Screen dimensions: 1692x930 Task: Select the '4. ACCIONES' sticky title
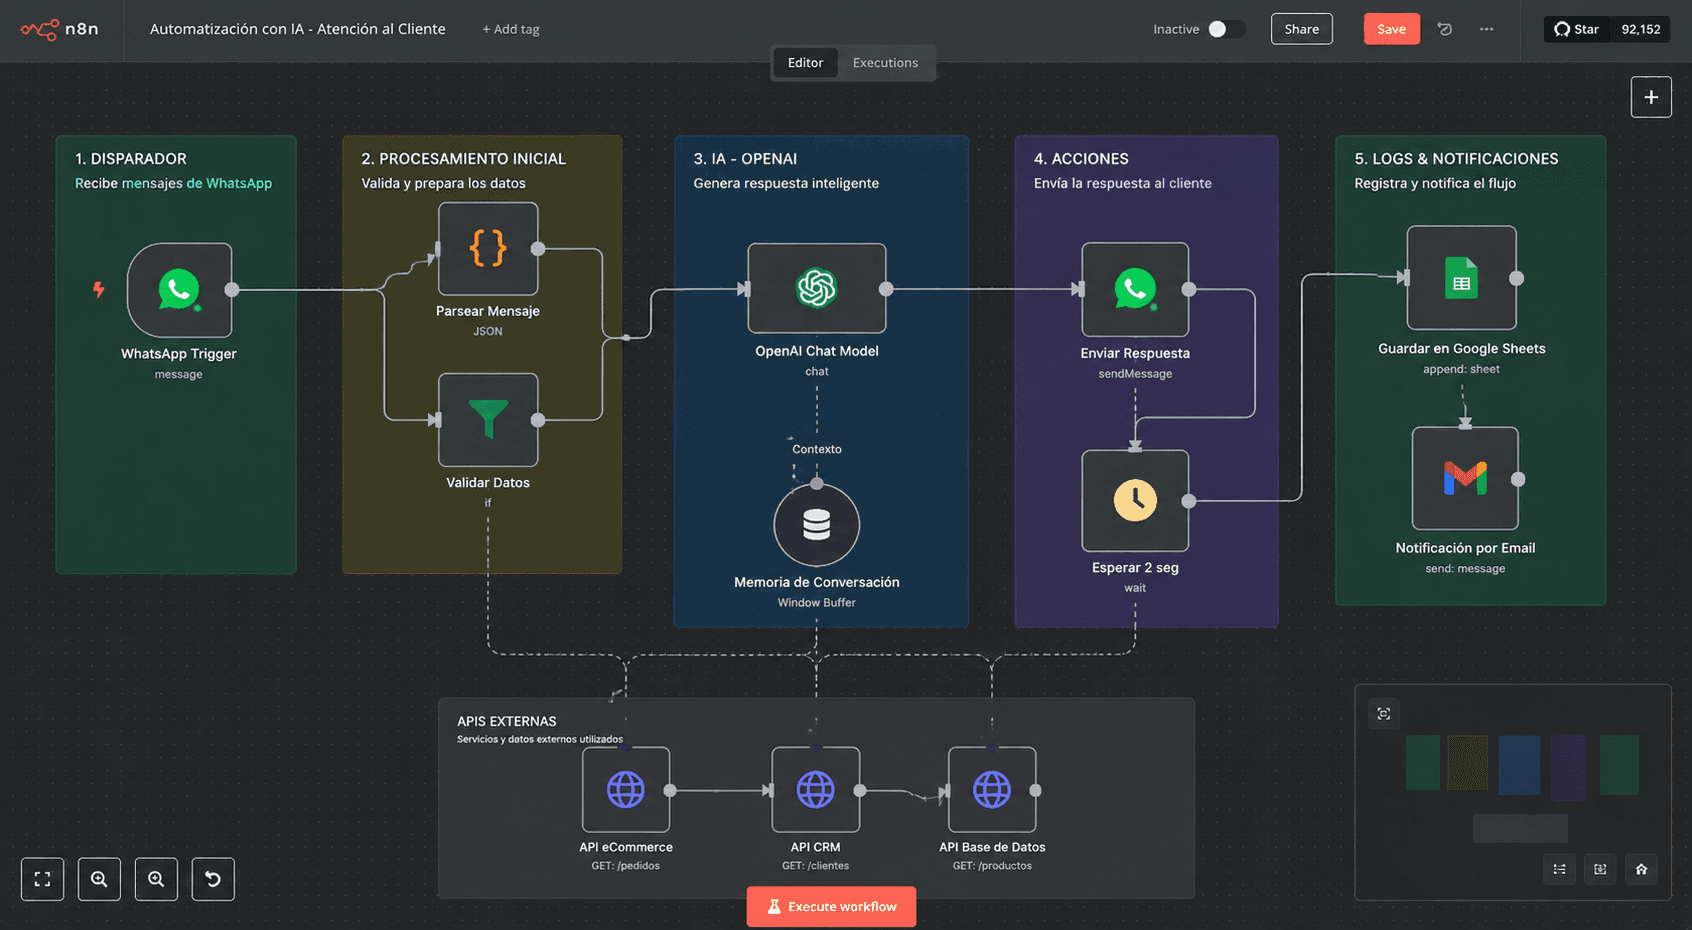click(x=1081, y=159)
